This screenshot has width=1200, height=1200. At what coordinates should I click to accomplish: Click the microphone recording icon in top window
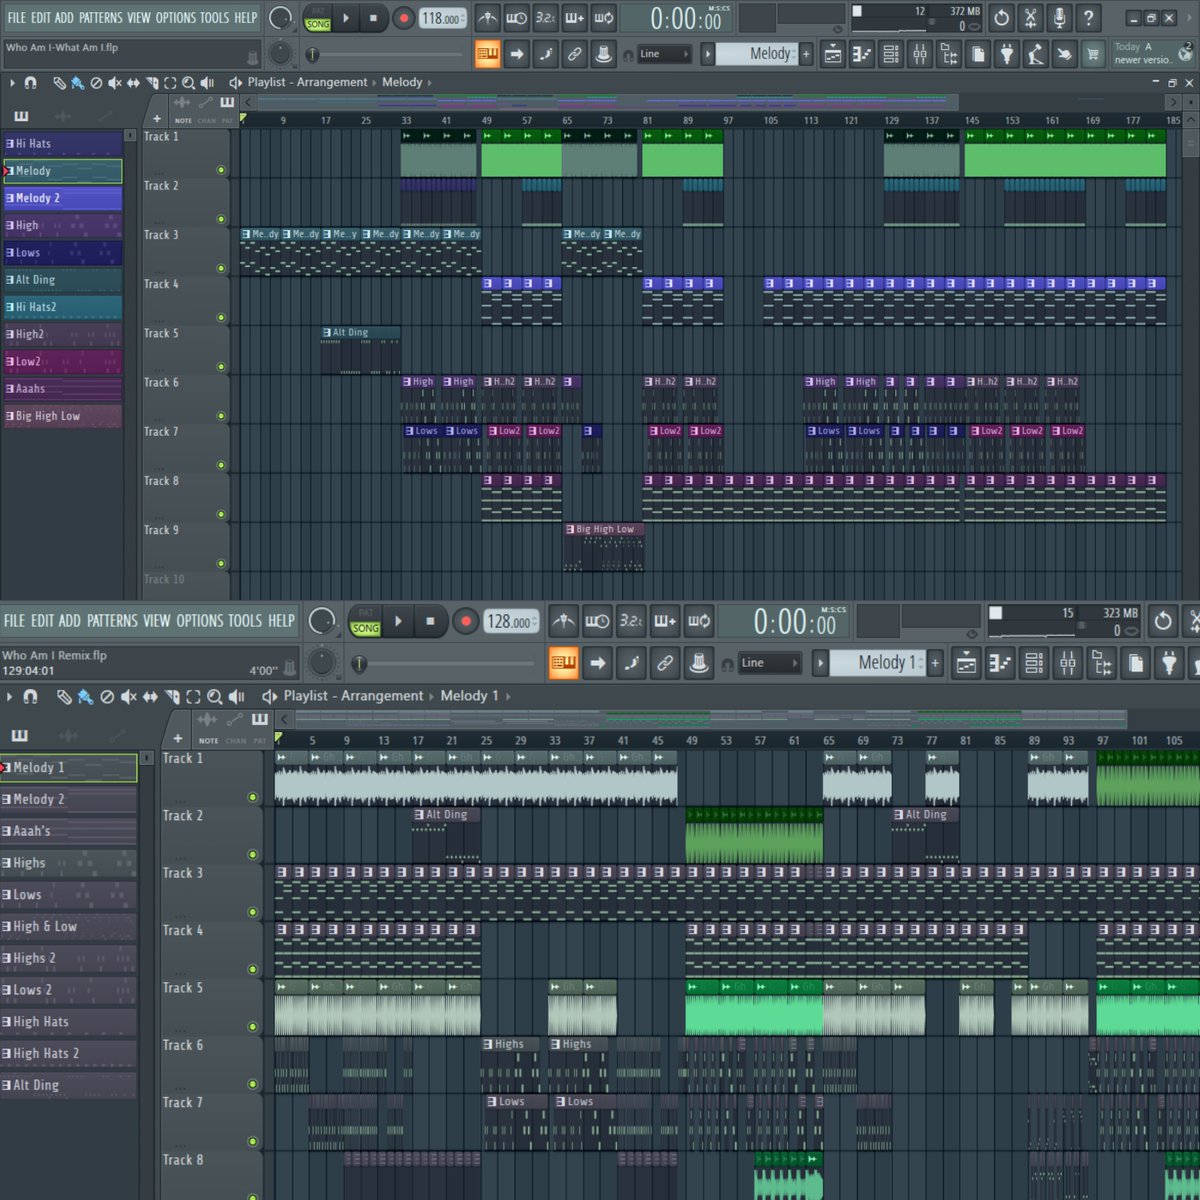[1060, 18]
